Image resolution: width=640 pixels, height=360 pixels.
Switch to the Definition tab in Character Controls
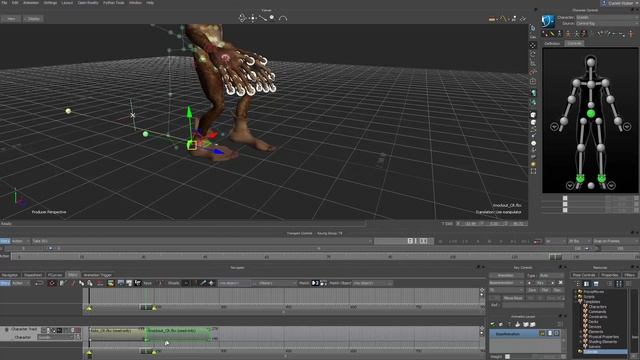(552, 43)
